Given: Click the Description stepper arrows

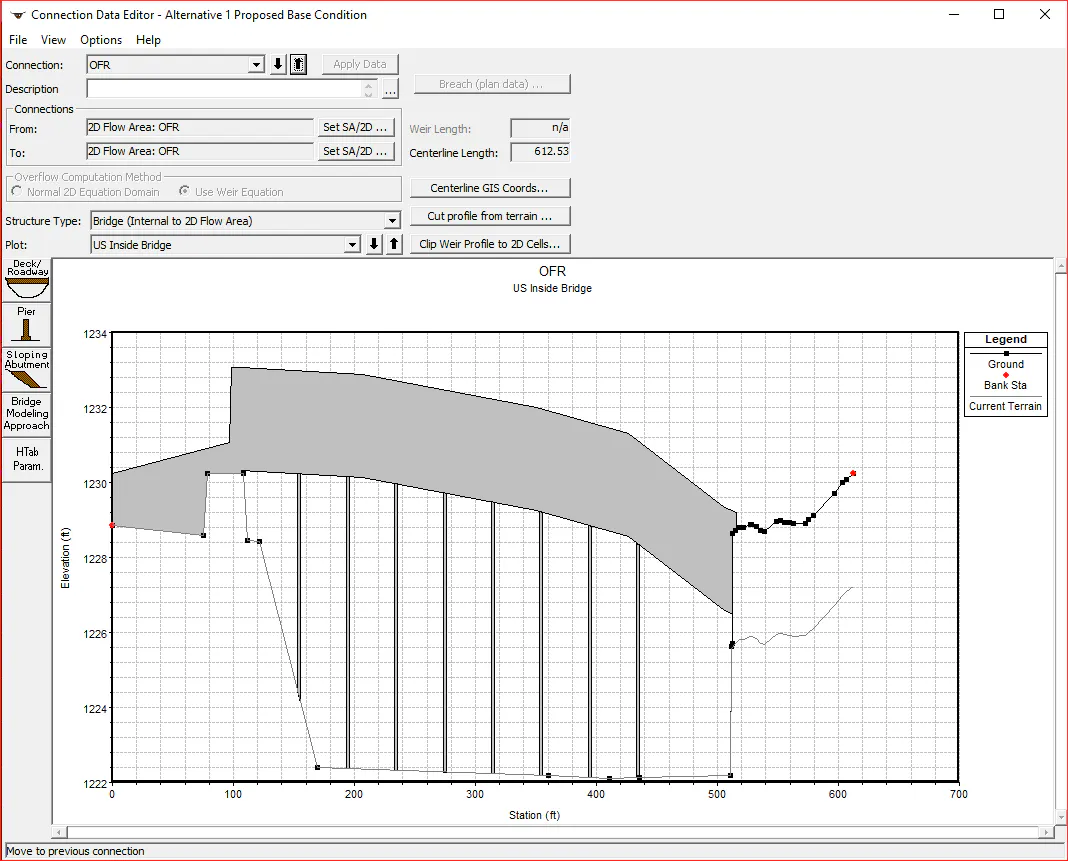Looking at the screenshot, I should coord(368,89).
